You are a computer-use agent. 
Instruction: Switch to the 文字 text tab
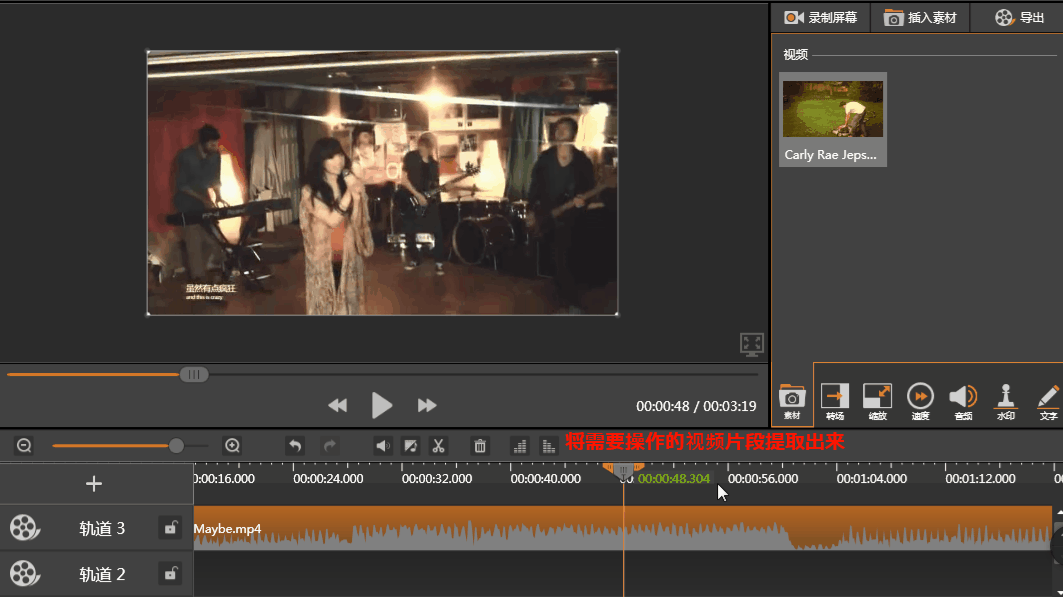1048,401
